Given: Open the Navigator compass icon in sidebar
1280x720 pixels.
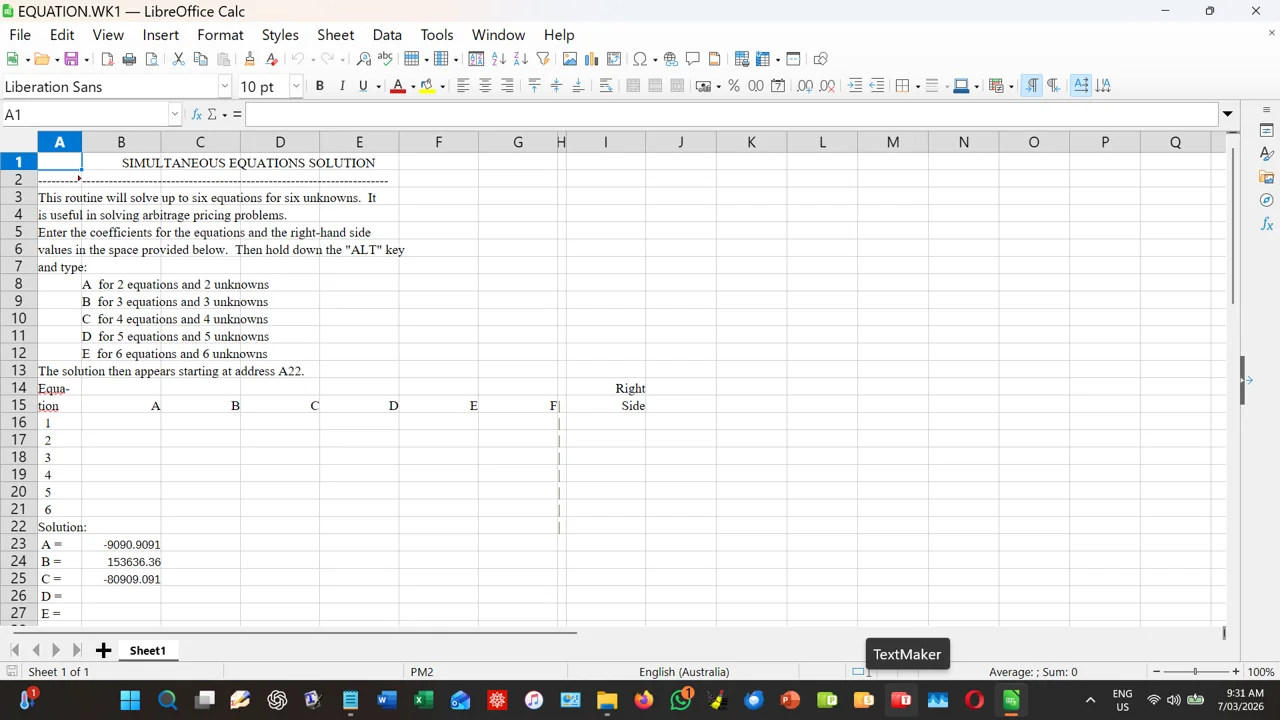Looking at the screenshot, I should (x=1266, y=200).
